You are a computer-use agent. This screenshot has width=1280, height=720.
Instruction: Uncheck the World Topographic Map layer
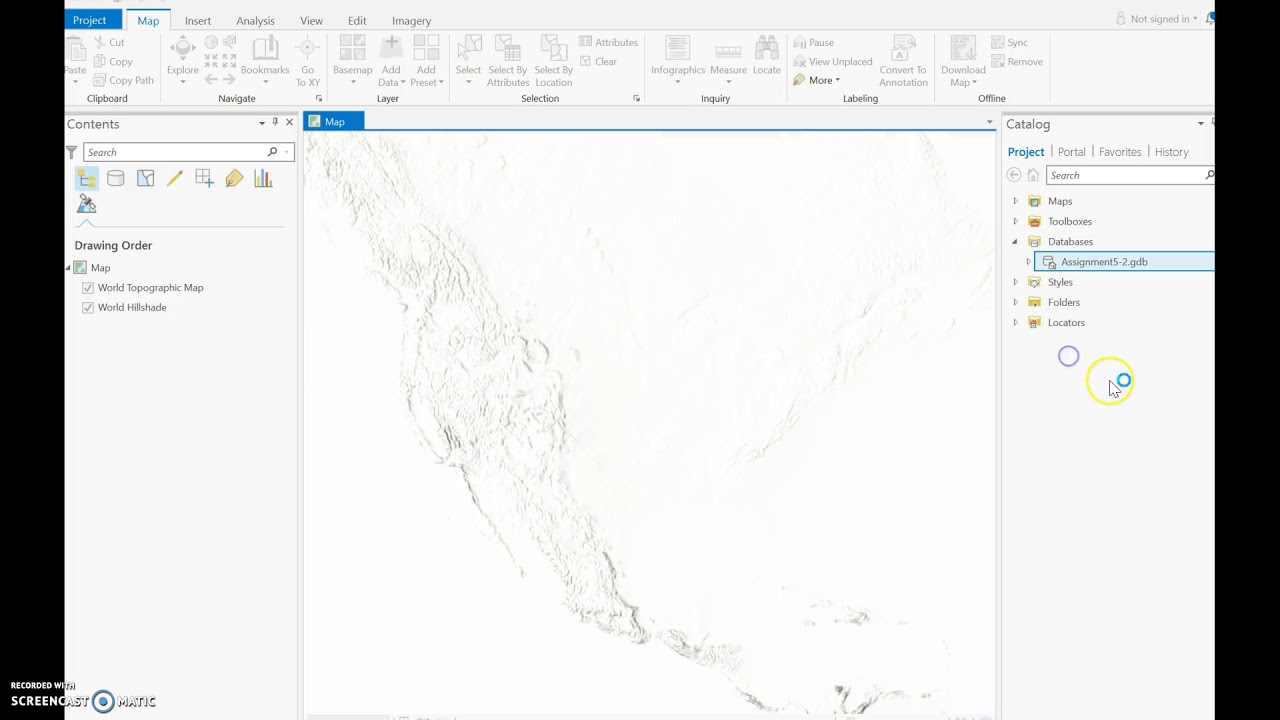click(88, 288)
